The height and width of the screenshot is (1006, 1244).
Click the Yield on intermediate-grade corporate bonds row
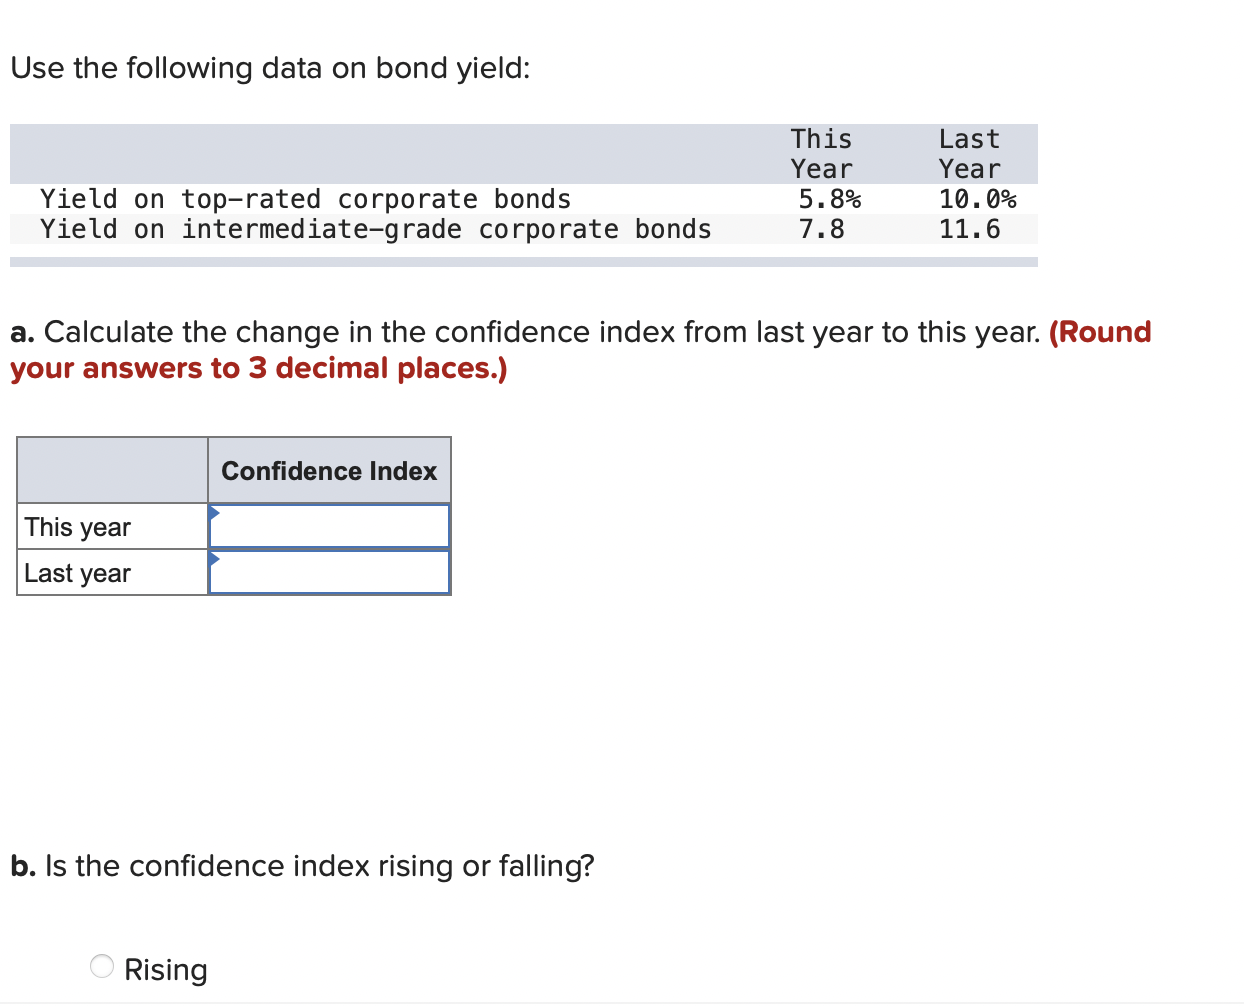point(376,229)
